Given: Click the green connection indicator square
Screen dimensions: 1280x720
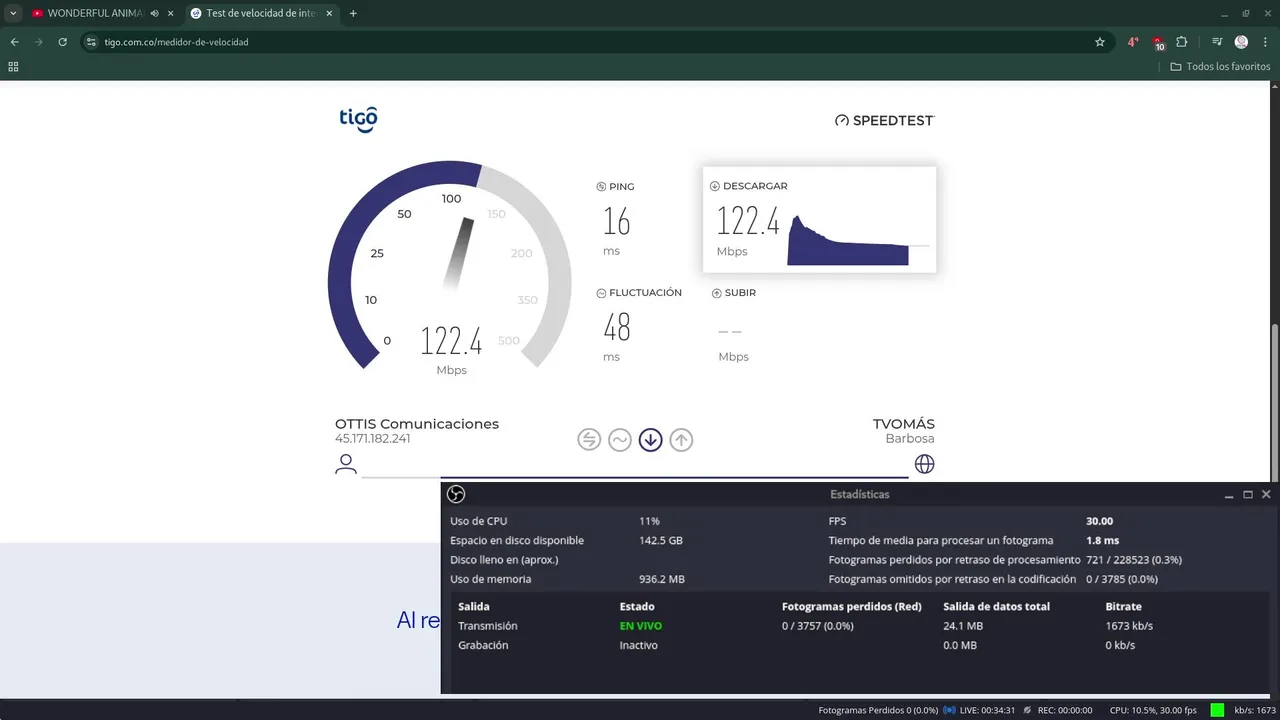Looking at the screenshot, I should tap(1217, 710).
